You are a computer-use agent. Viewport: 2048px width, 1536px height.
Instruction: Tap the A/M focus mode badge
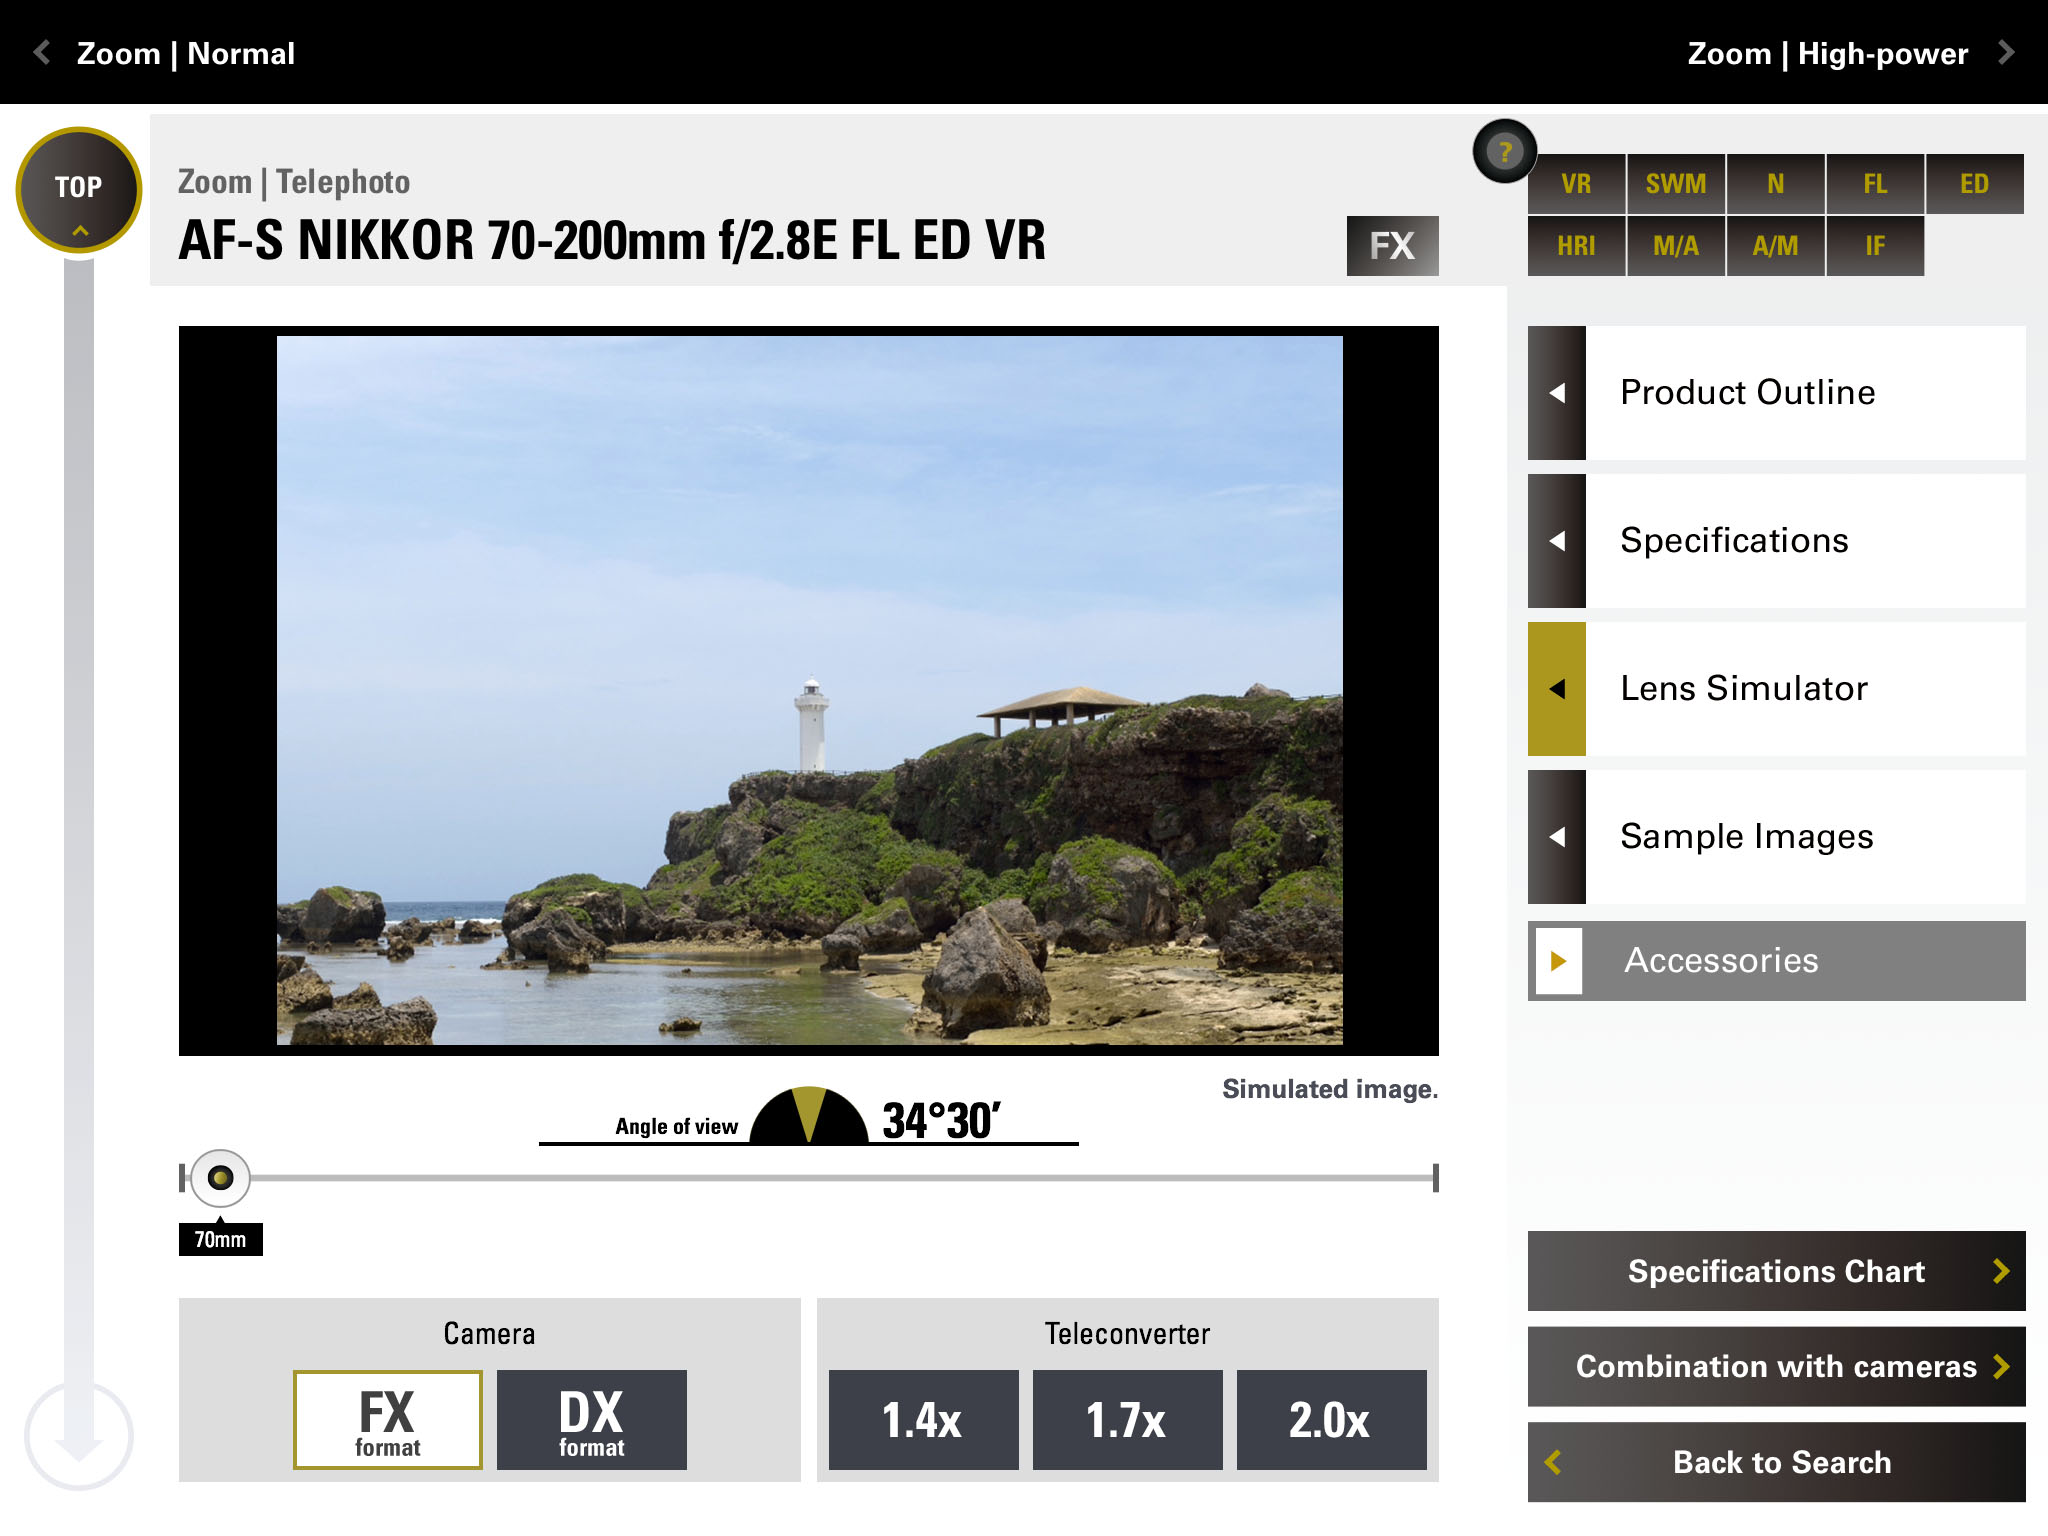tap(1775, 246)
